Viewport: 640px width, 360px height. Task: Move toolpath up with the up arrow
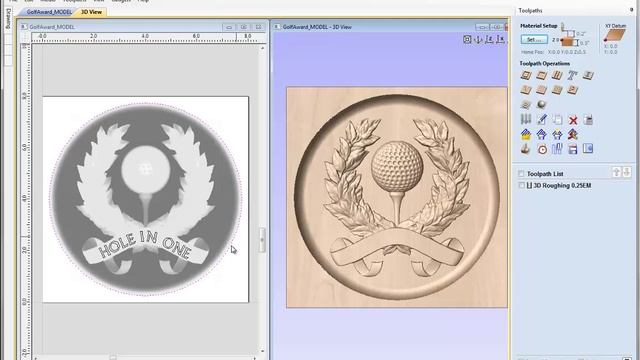[616, 172]
